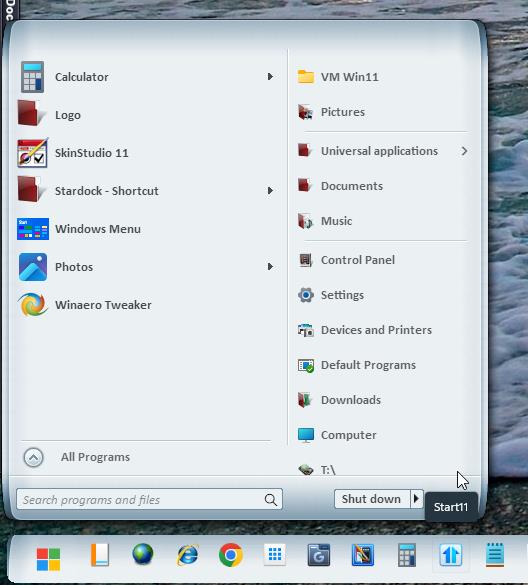Expand the Calculator jump list arrow
Image resolution: width=528 pixels, height=585 pixels.
coord(270,77)
